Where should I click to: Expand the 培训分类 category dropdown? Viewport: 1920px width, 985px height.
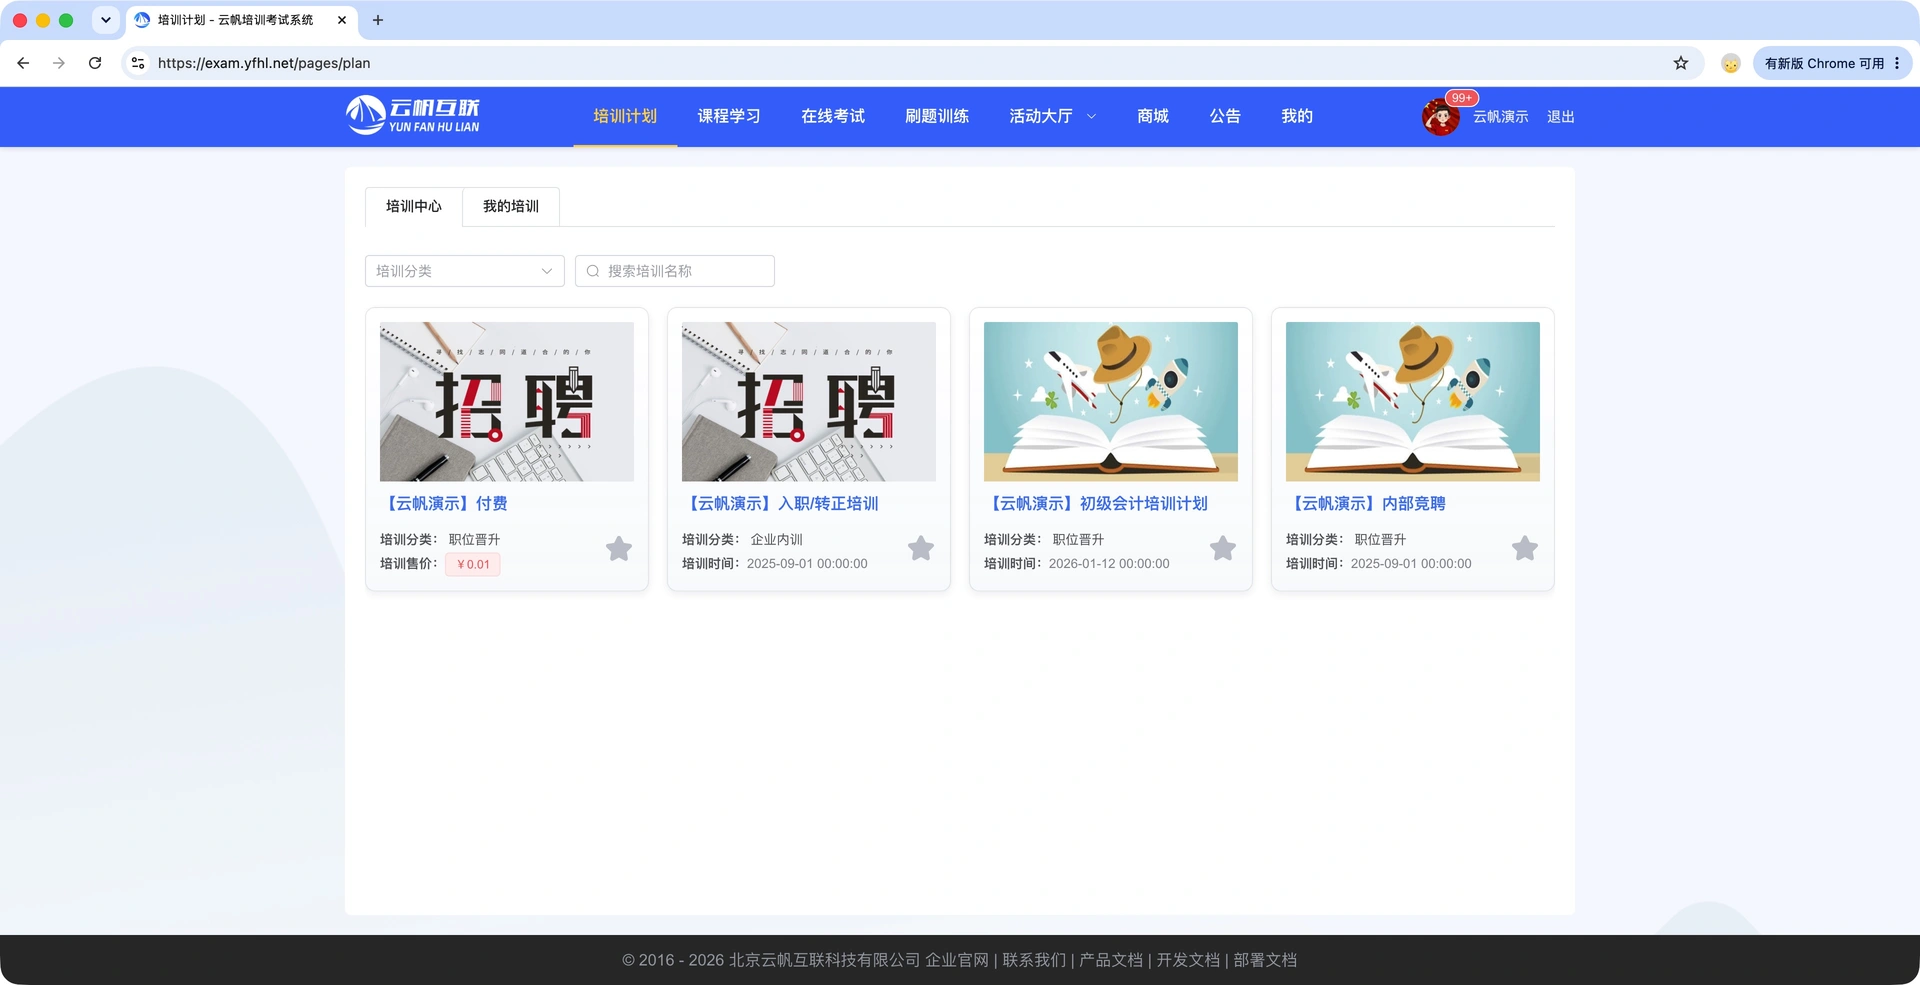pyautogui.click(x=465, y=271)
